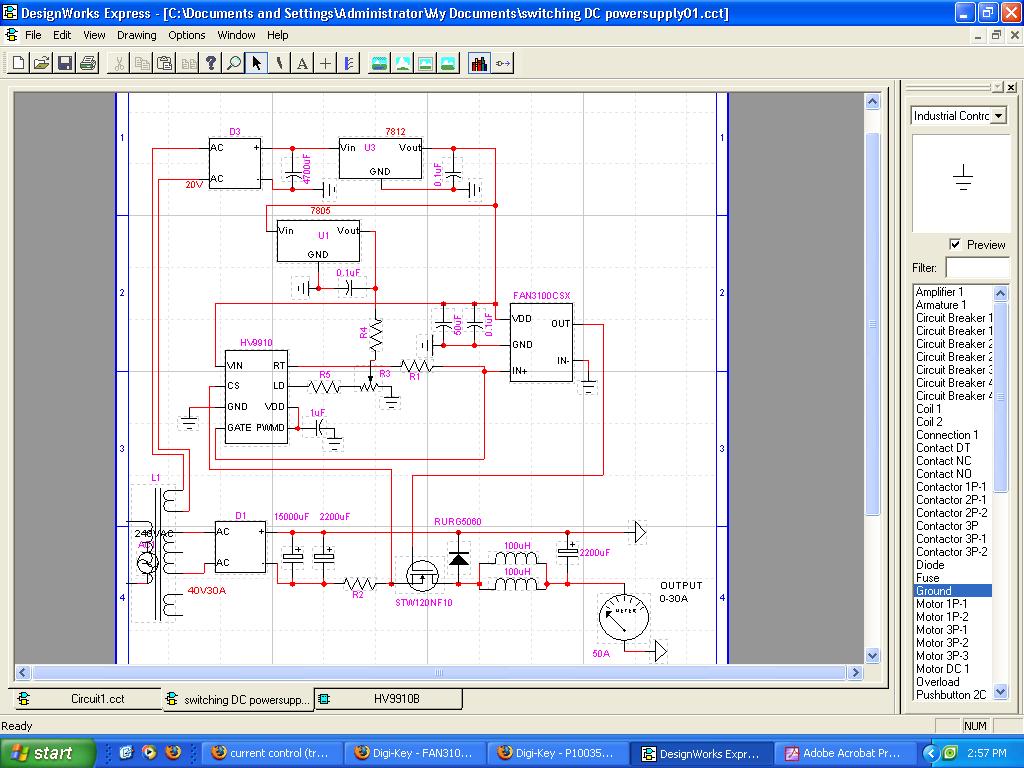Image resolution: width=1024 pixels, height=768 pixels.
Task: Click the HV9910 chip in the schematic
Action: click(x=256, y=397)
